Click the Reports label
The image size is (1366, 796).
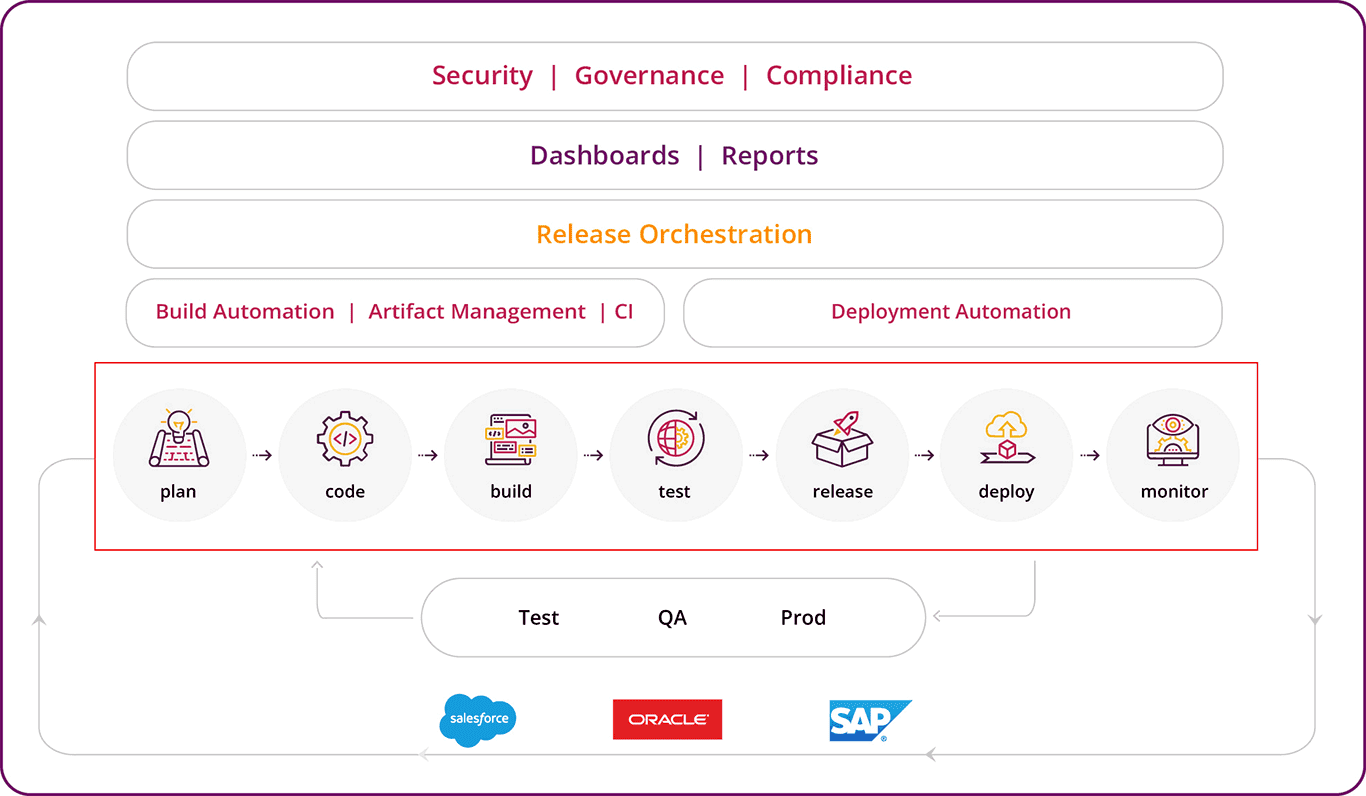pos(770,156)
